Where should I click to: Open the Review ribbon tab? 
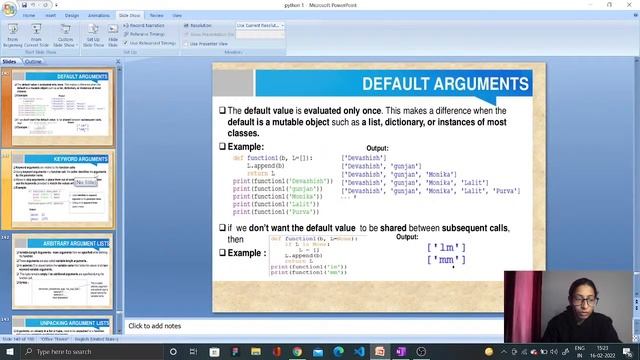pos(156,16)
